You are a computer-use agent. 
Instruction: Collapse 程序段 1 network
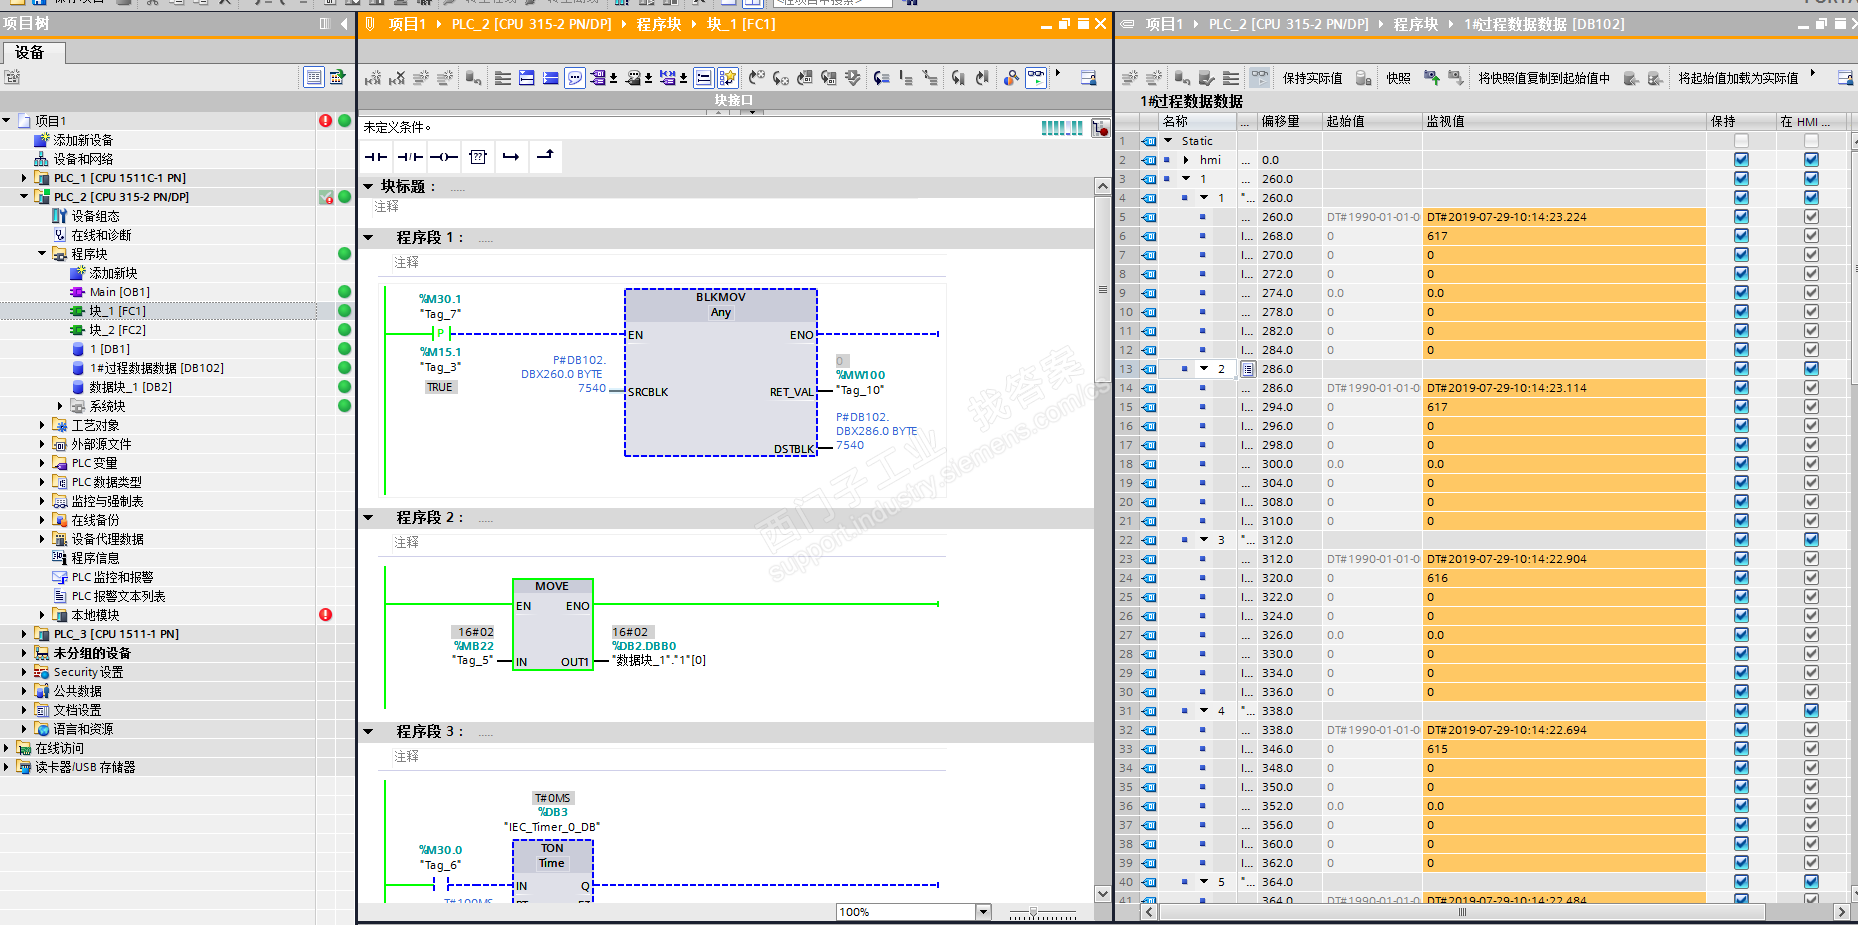(x=368, y=238)
